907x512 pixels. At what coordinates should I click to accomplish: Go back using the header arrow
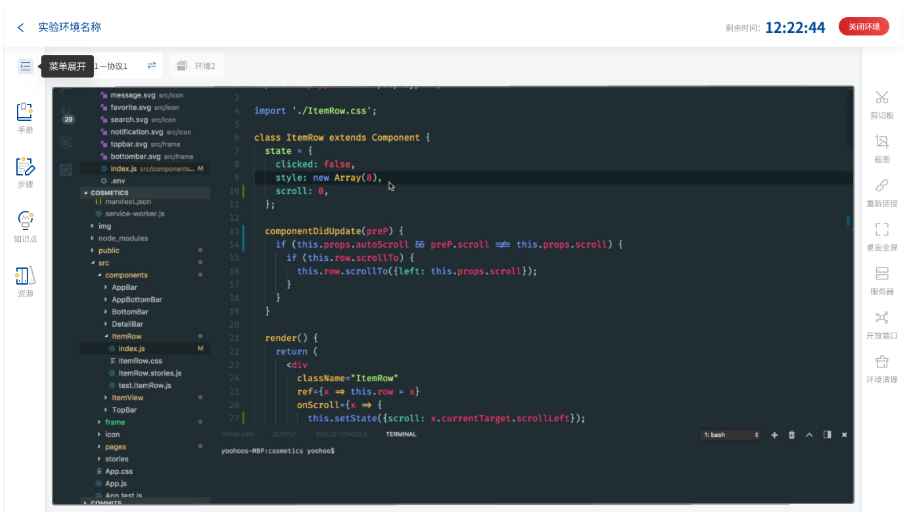pyautogui.click(x=21, y=27)
